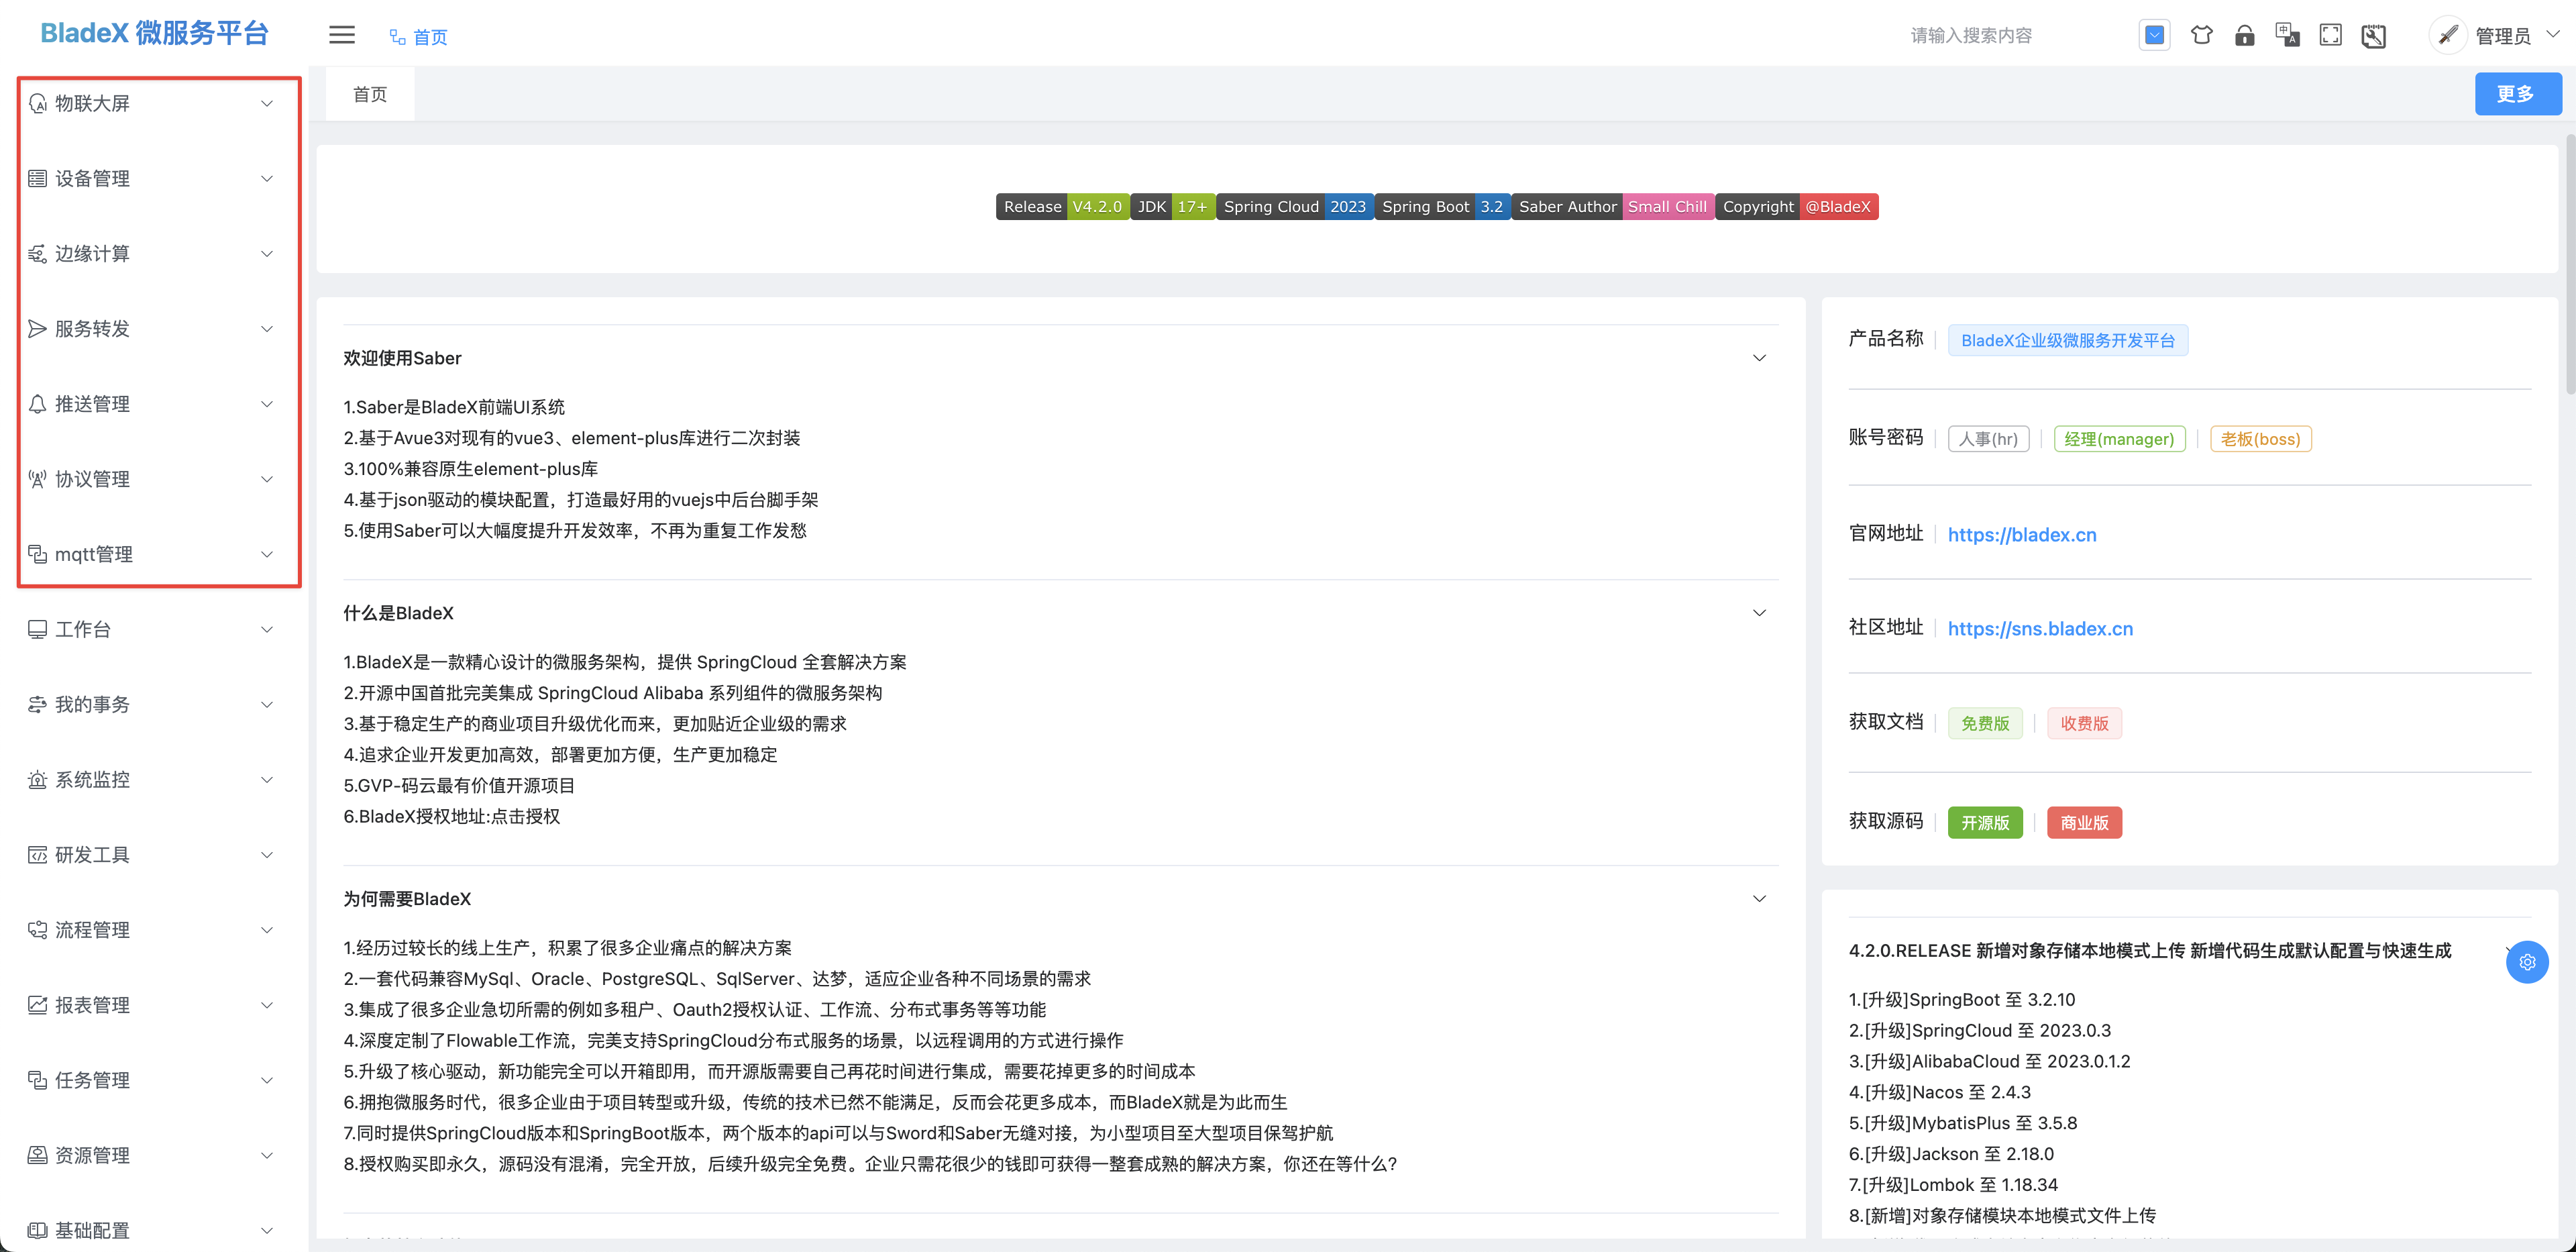Click the 首页 breadcrumb in the header
The width and height of the screenshot is (2576, 1252).
tap(430, 37)
